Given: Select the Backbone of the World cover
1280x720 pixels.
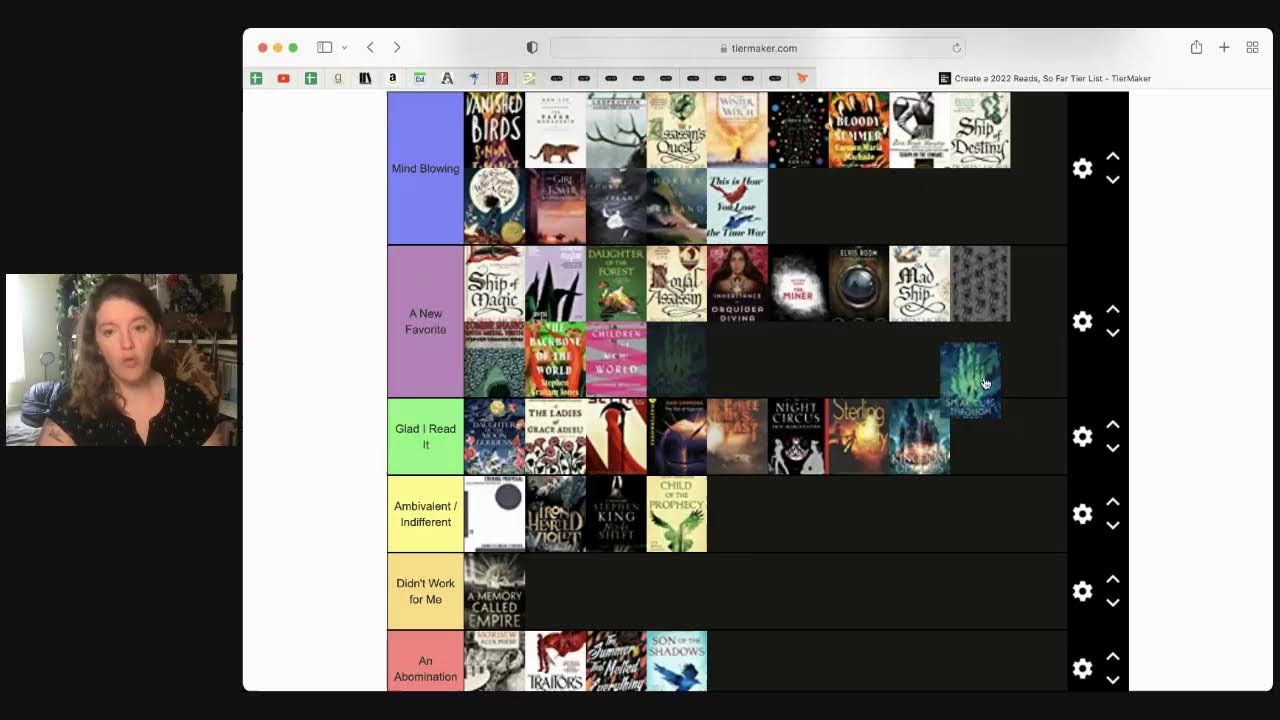Looking at the screenshot, I should point(555,360).
